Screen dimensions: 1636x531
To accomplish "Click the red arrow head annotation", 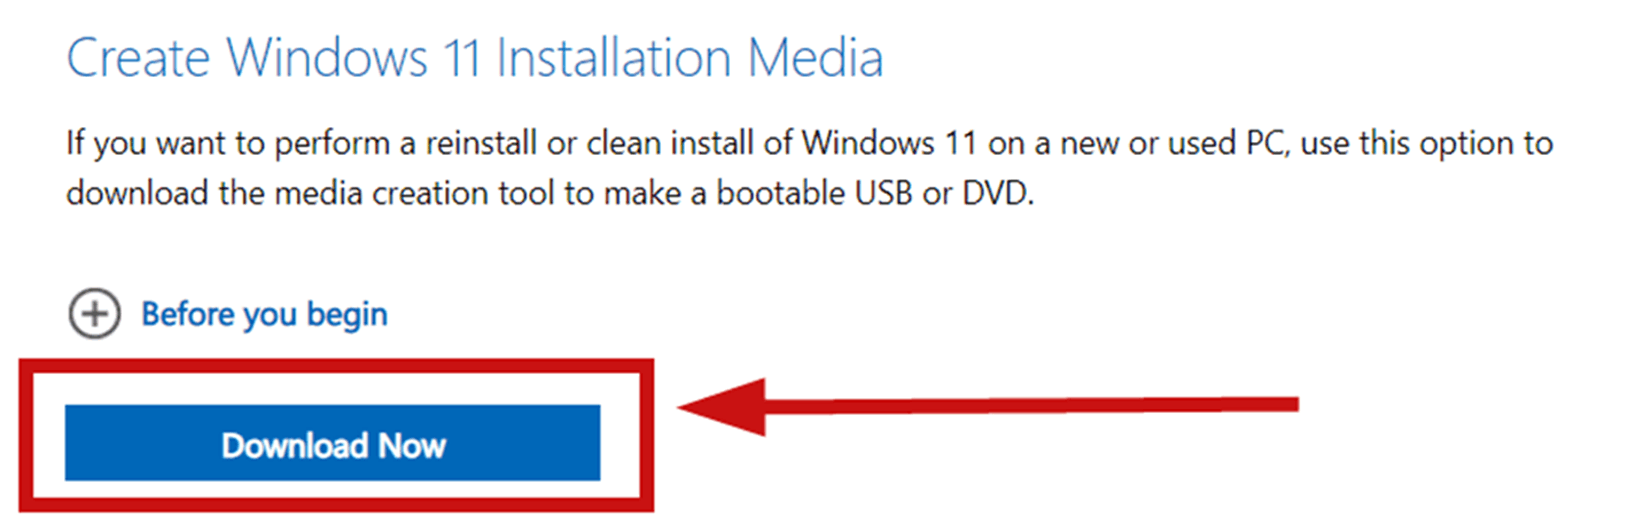I will tap(722, 406).
